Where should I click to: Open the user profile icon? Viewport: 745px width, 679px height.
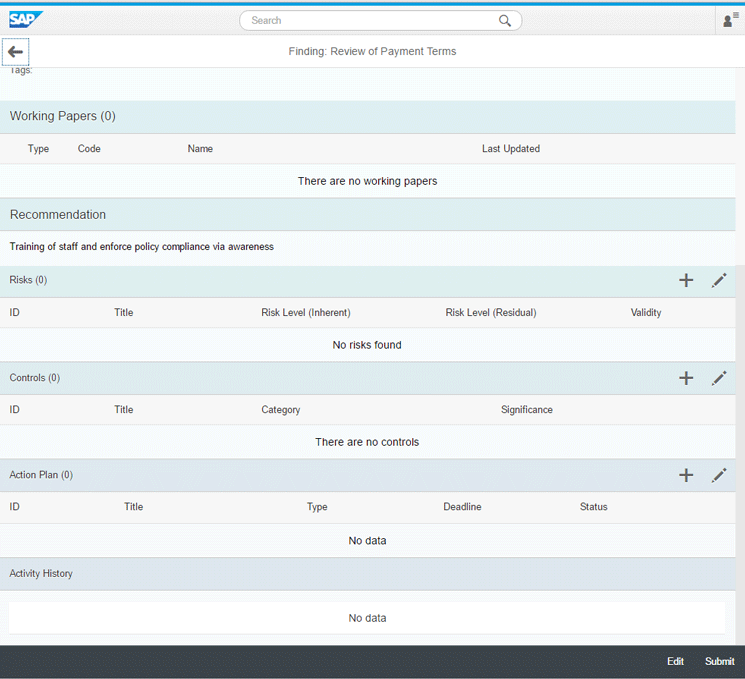pos(730,20)
